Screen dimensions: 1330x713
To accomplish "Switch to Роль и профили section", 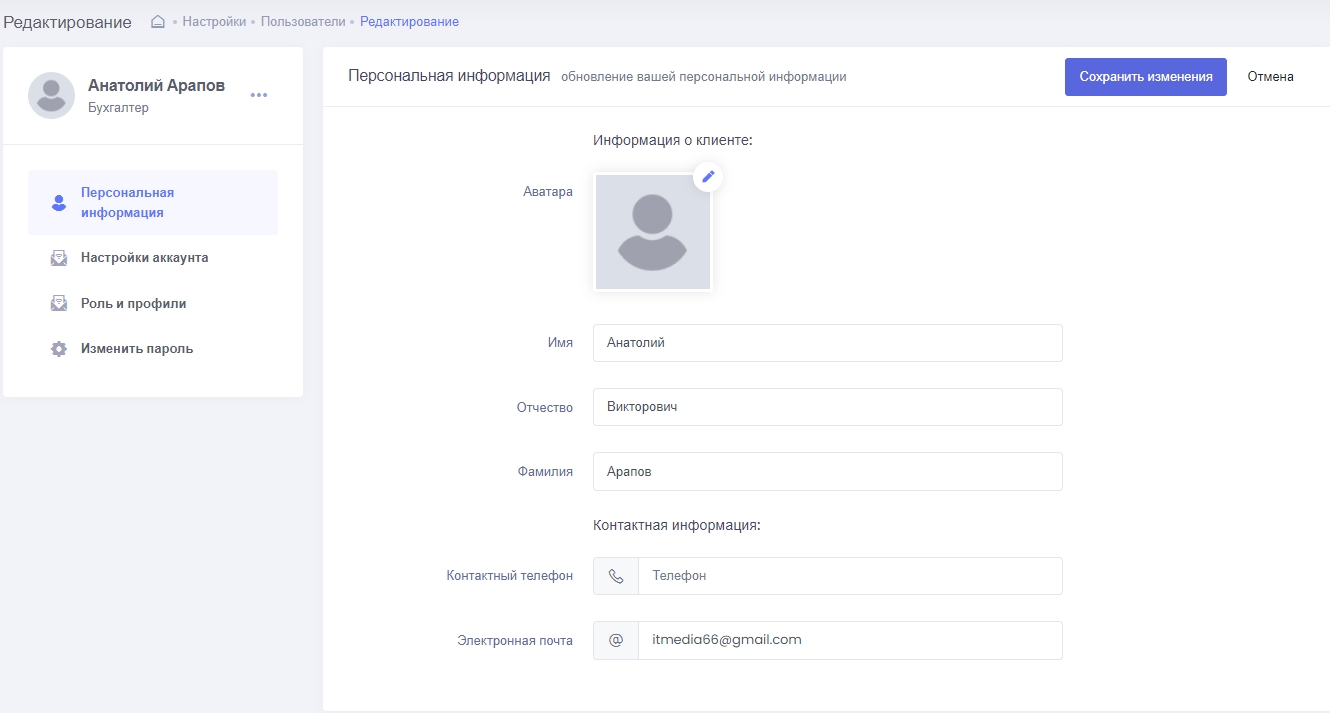I will 133,304.
